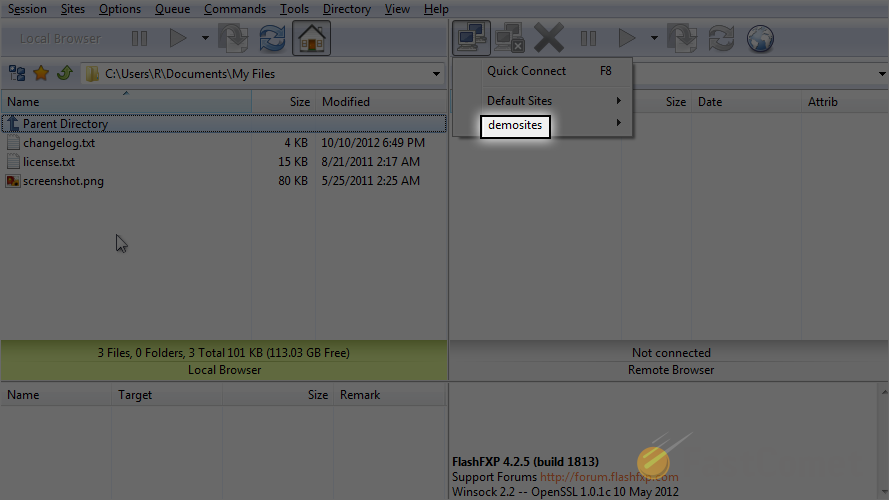Select the changelog.txt file

click(x=59, y=143)
